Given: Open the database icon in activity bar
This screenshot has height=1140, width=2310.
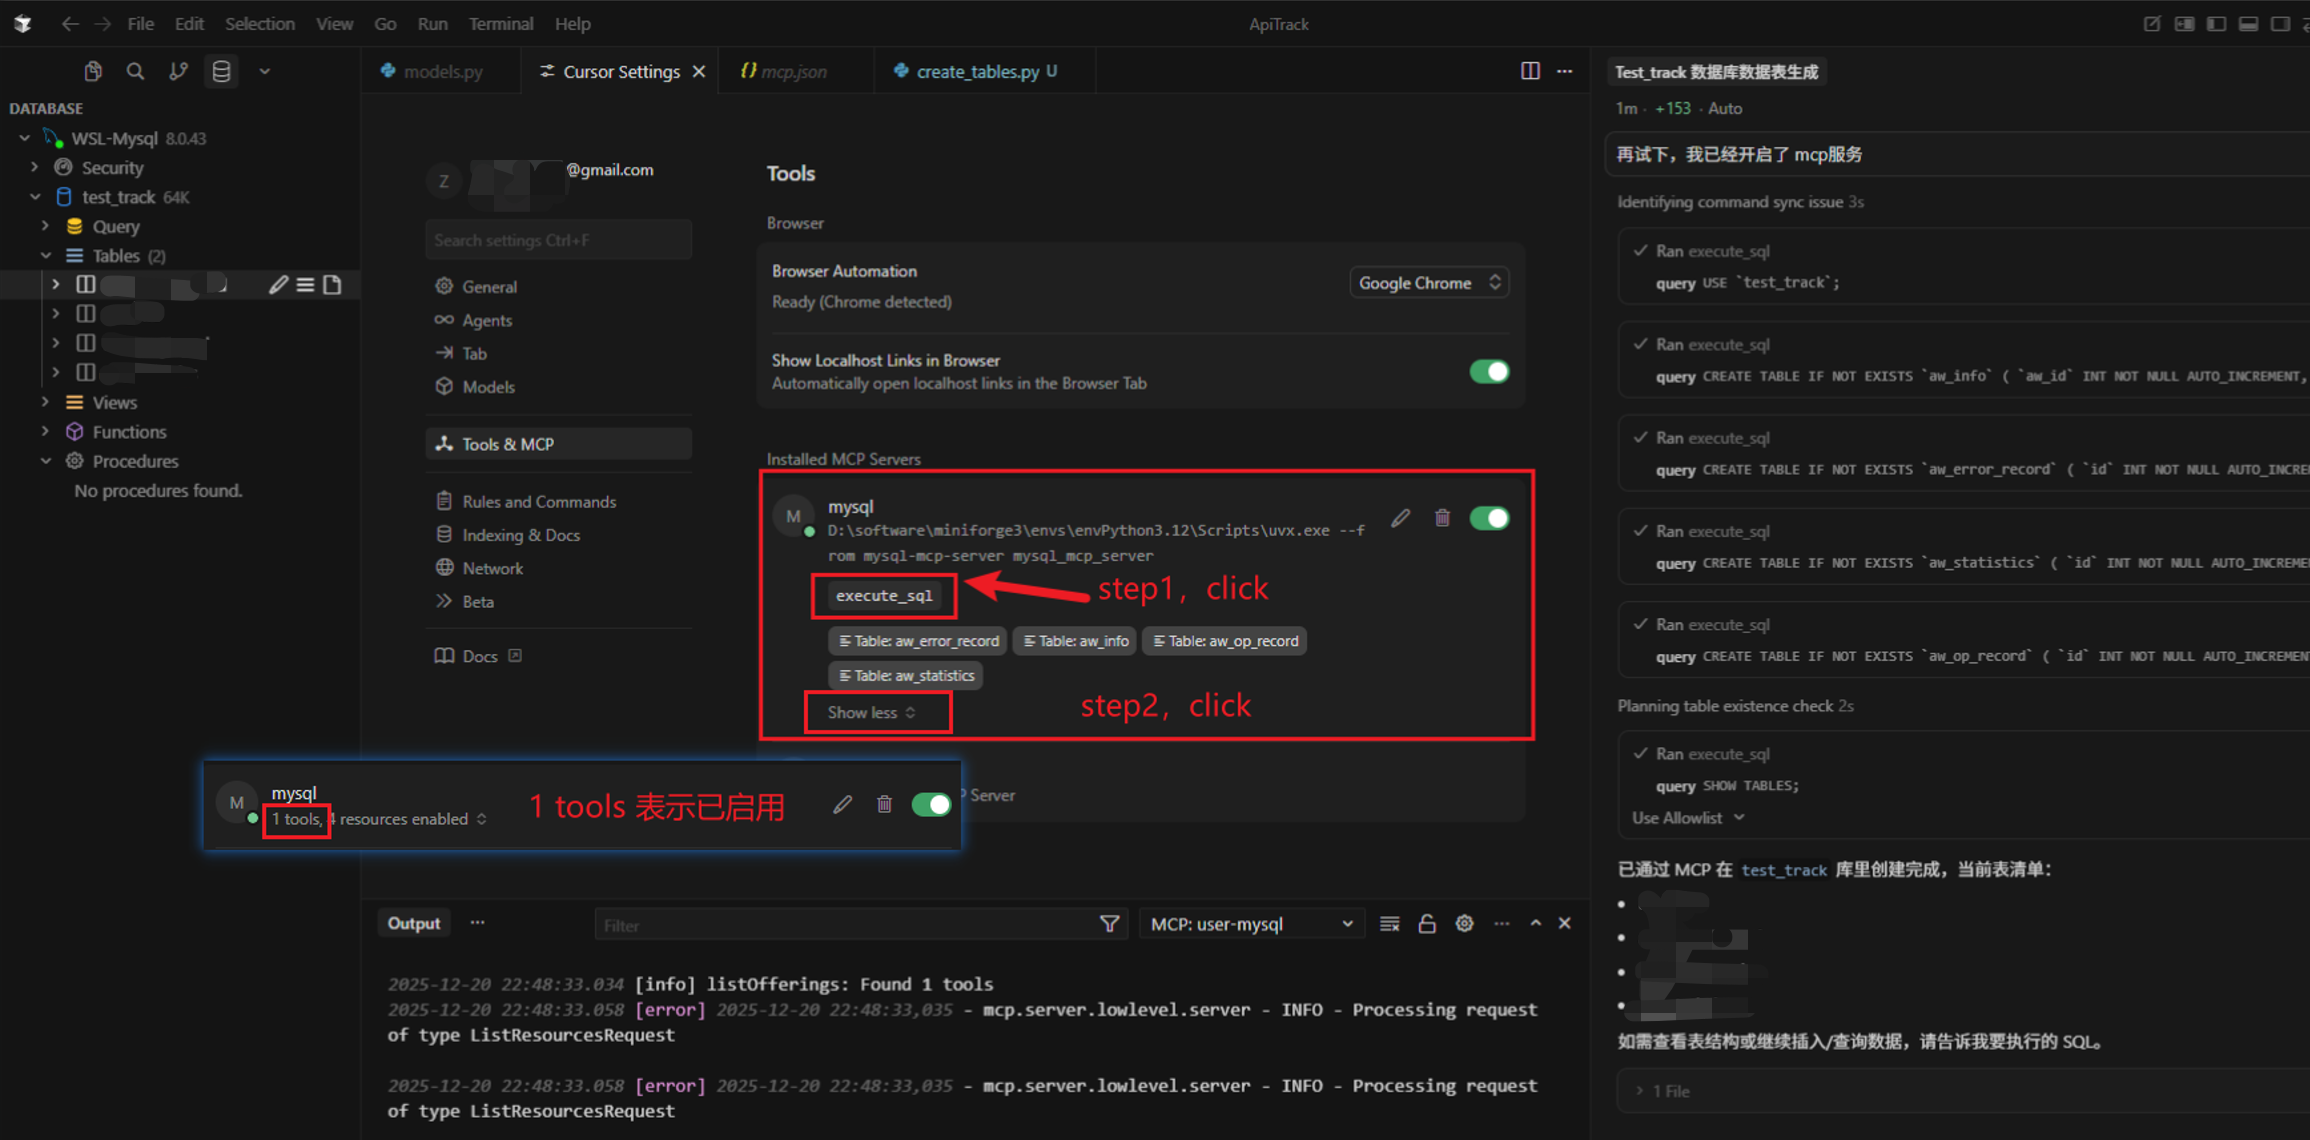Looking at the screenshot, I should (221, 71).
